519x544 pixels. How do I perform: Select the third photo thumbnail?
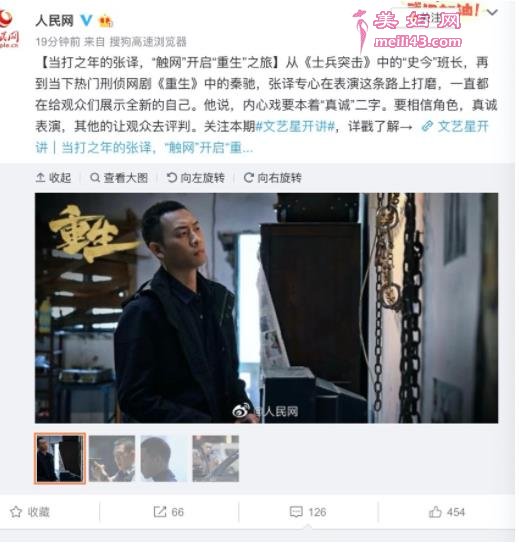pos(164,458)
